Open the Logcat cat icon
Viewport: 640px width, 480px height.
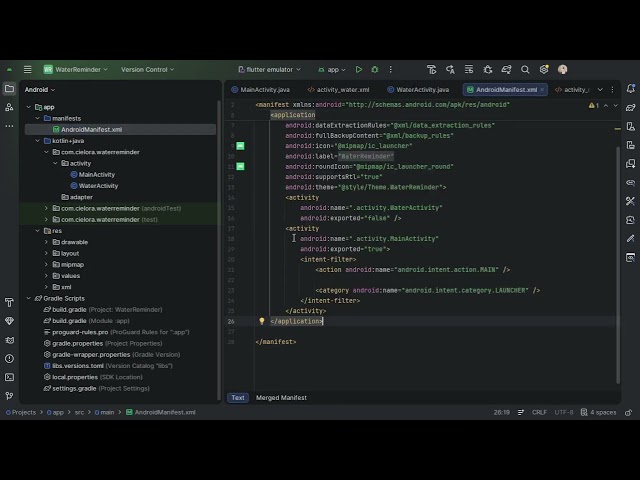point(9,340)
